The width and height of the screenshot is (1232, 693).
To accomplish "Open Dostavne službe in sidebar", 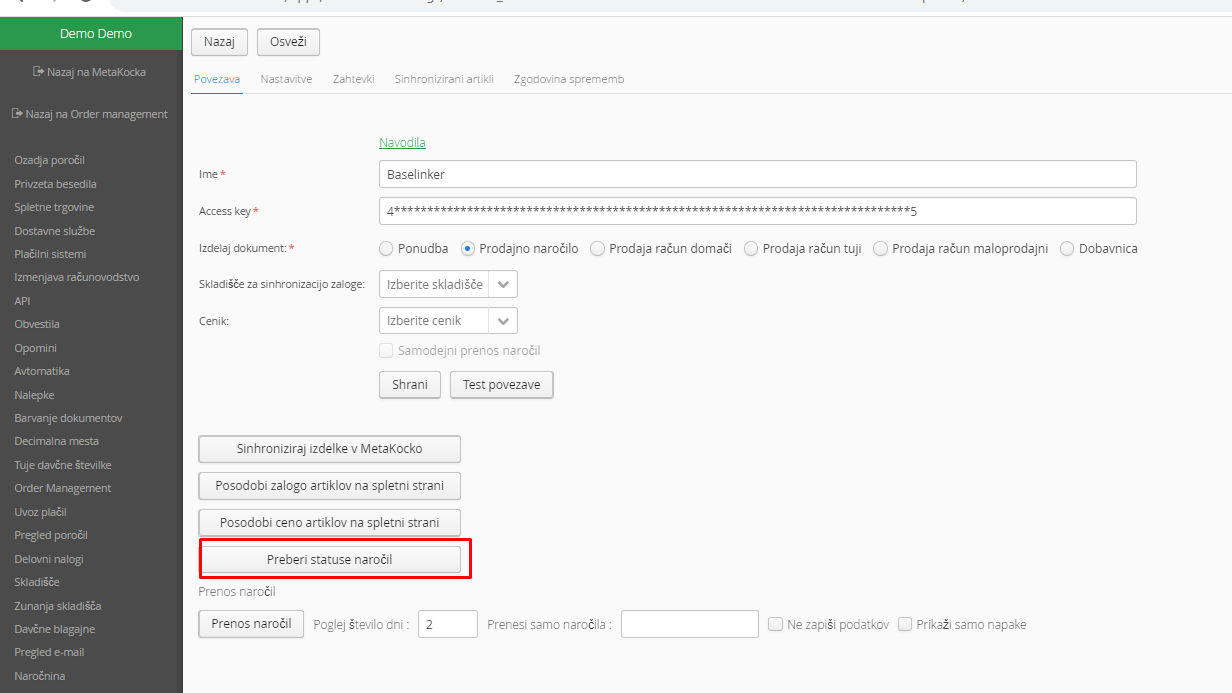I will tap(54, 231).
